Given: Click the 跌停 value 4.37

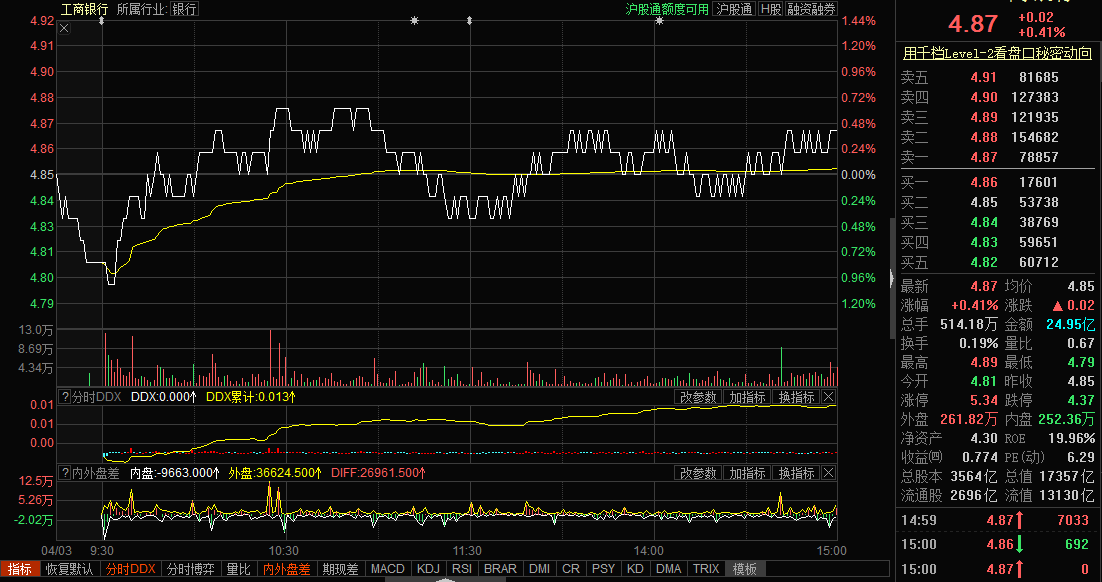Looking at the screenshot, I should tap(1081, 400).
